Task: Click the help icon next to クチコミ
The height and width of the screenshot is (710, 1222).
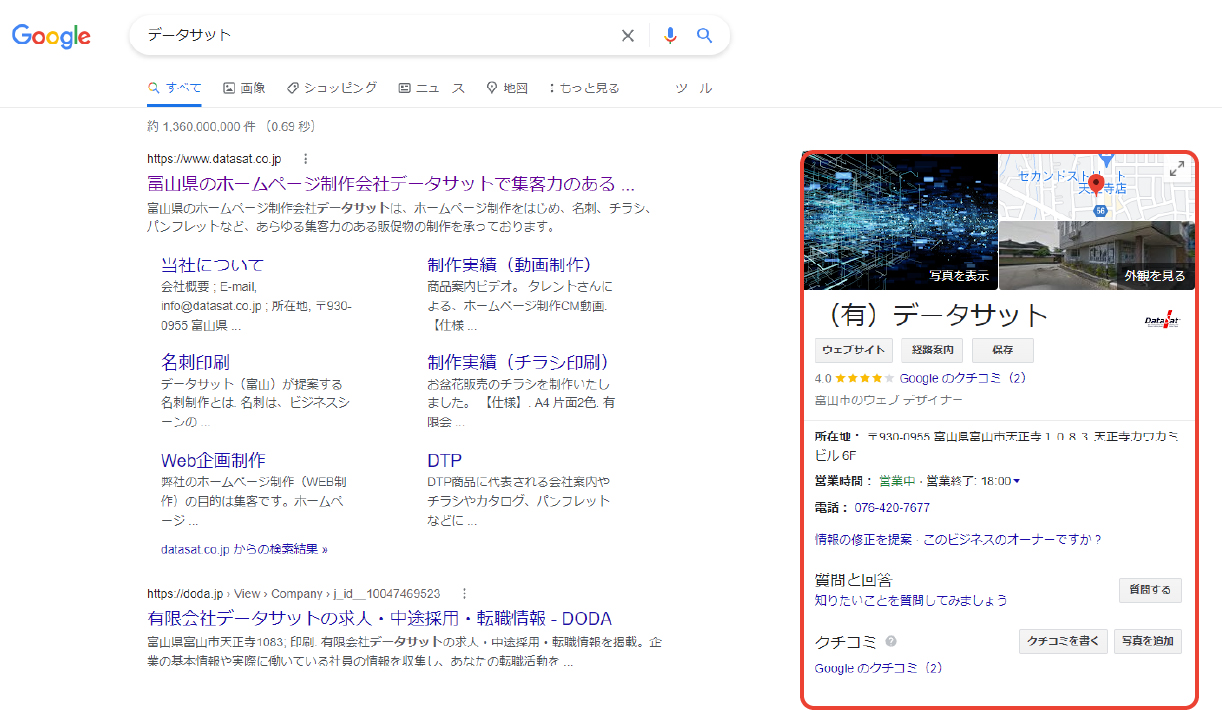Action: (x=891, y=642)
